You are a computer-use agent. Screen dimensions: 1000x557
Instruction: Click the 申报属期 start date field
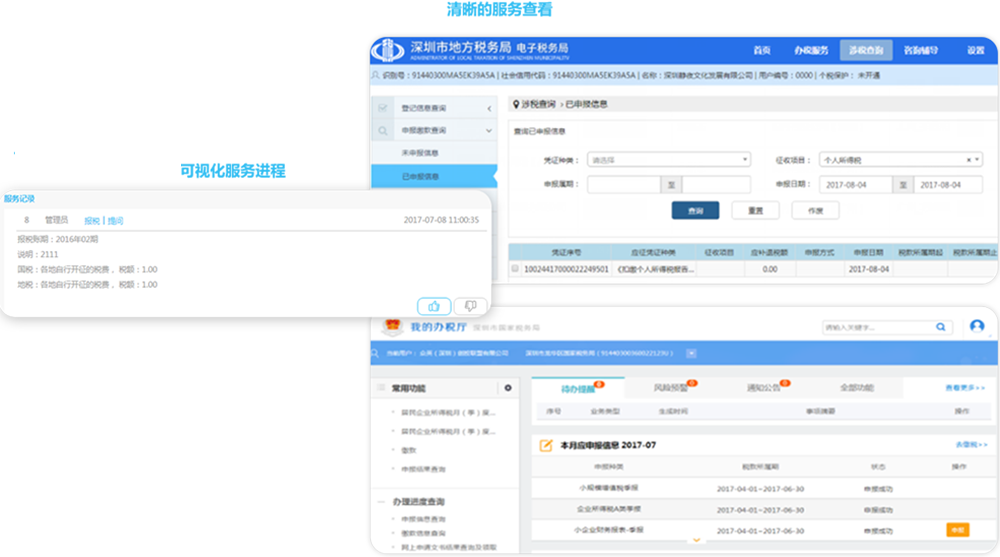(624, 184)
